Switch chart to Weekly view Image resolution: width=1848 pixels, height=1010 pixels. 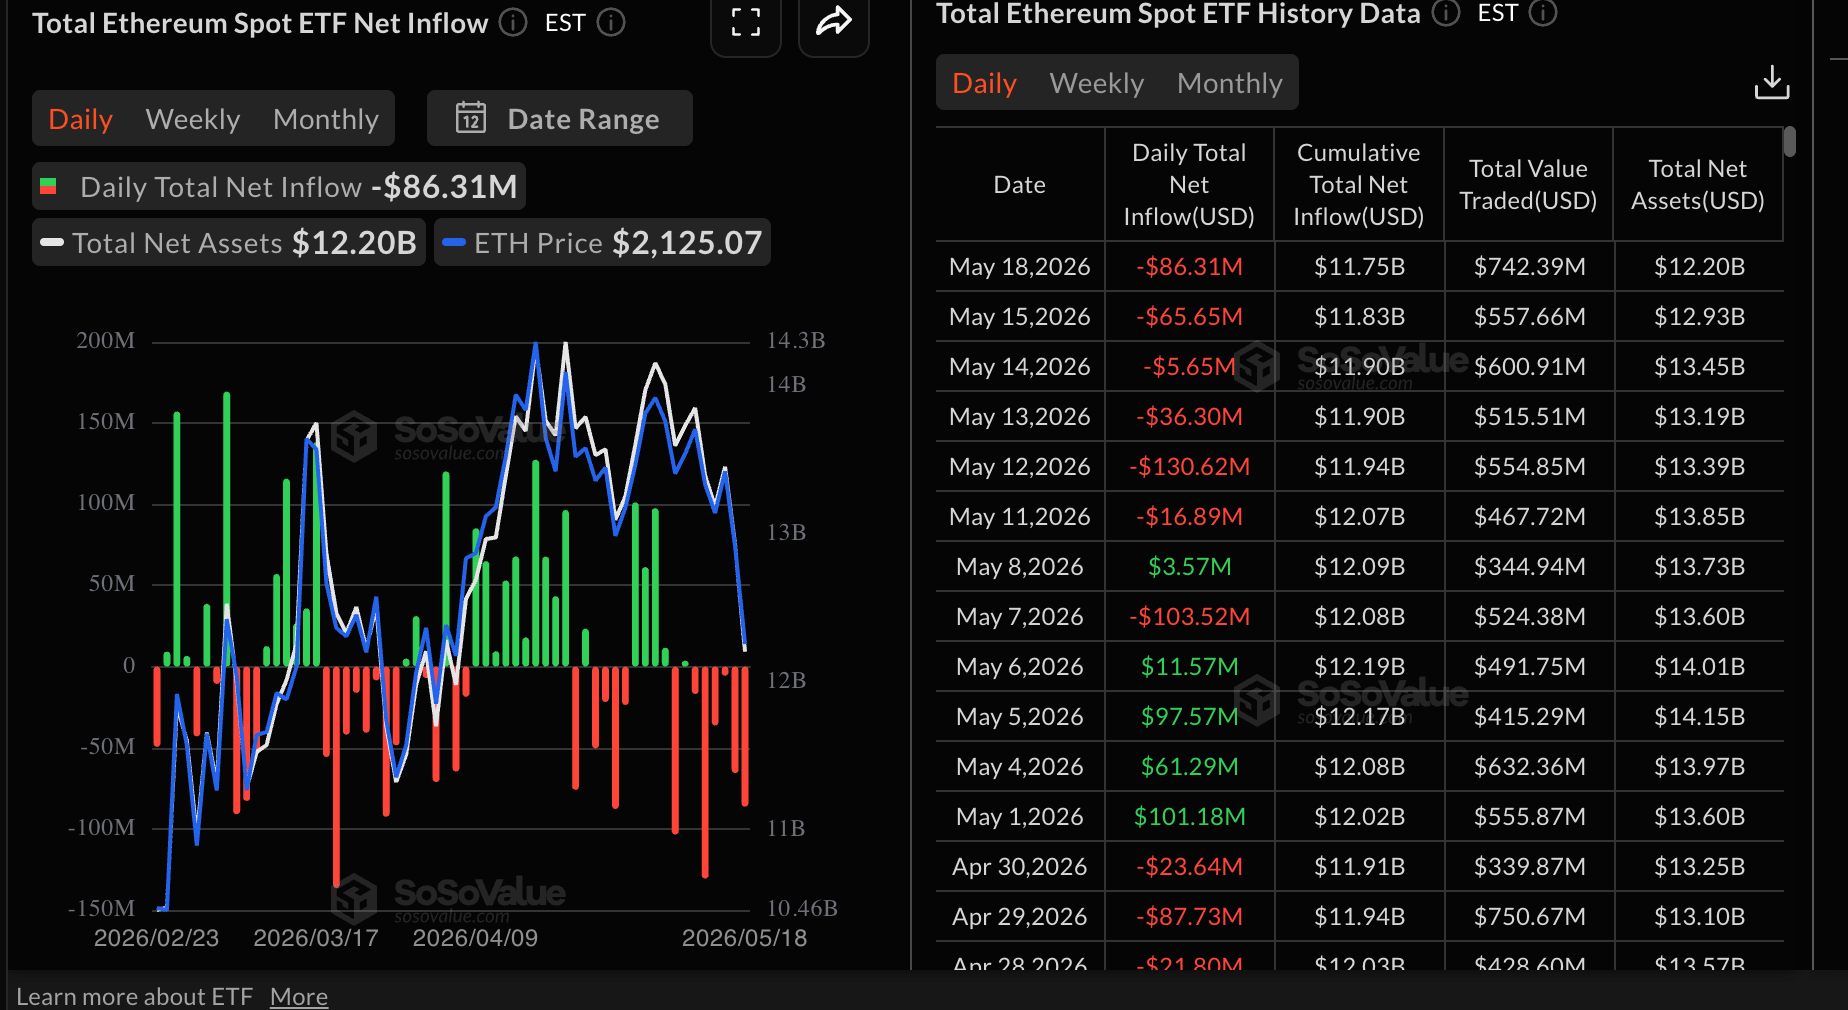[193, 119]
